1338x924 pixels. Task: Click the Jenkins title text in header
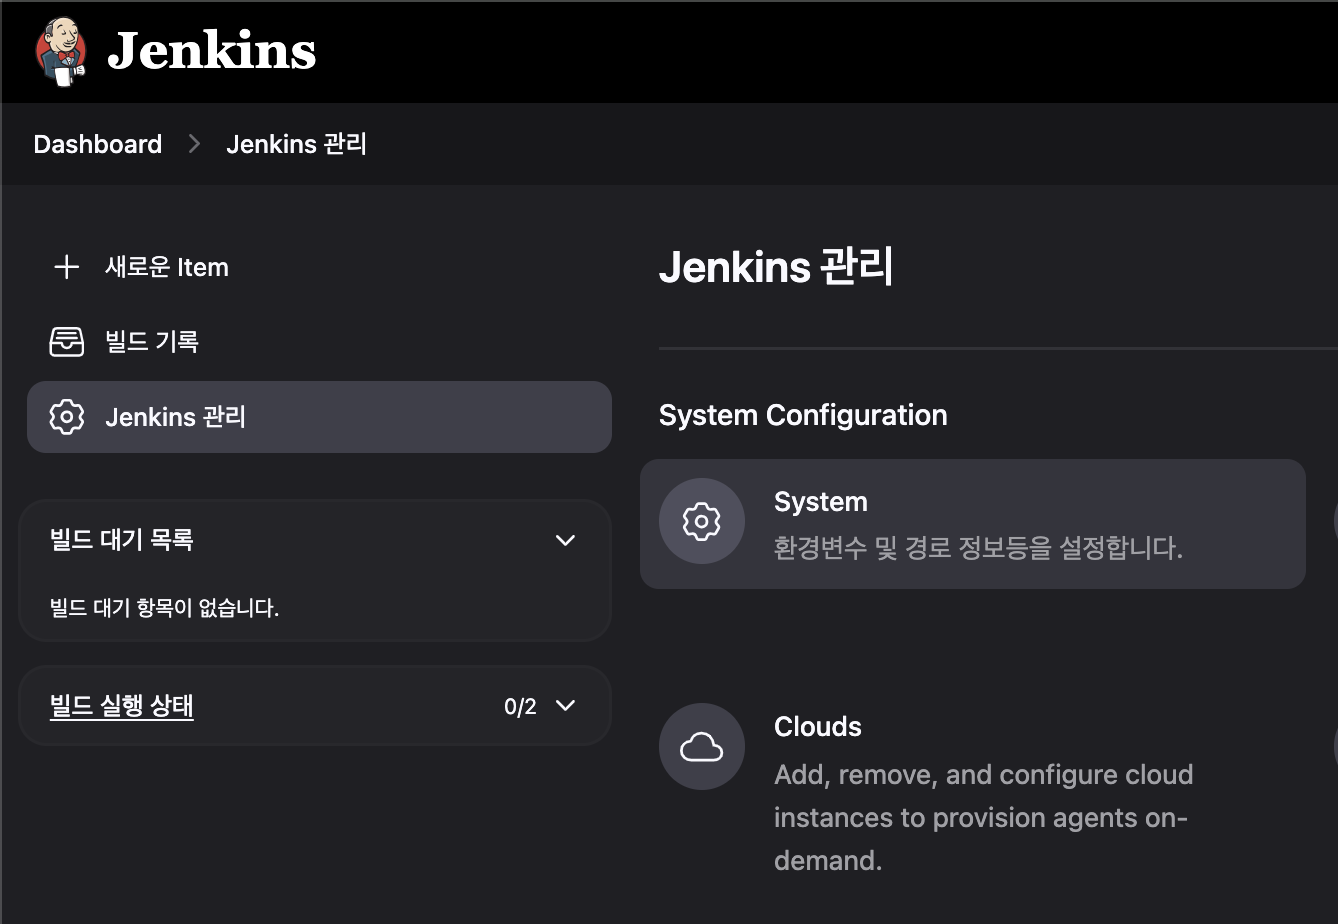coord(211,50)
